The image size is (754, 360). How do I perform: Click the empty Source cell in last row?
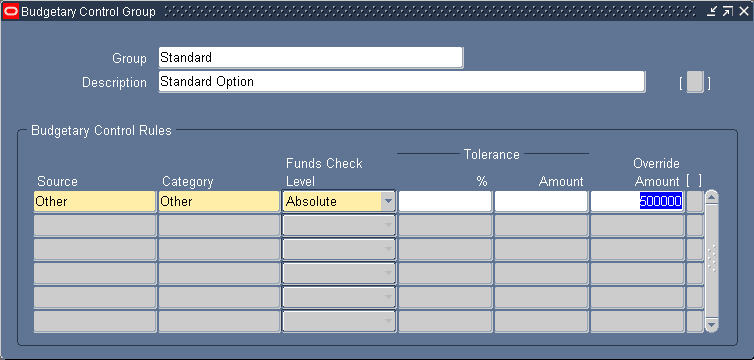(x=95, y=322)
